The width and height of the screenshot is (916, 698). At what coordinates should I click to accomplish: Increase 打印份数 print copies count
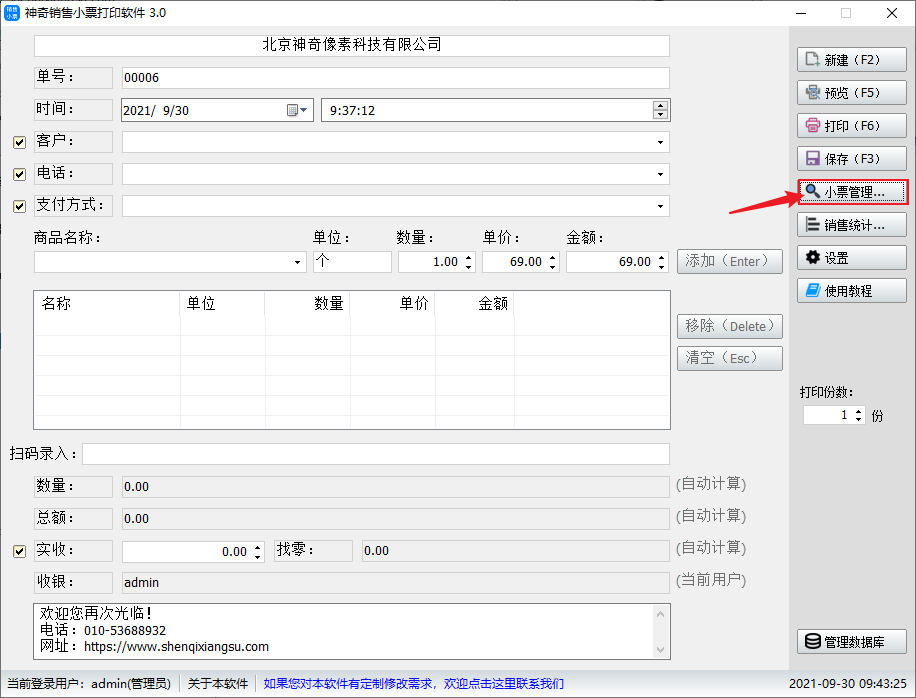(858, 411)
